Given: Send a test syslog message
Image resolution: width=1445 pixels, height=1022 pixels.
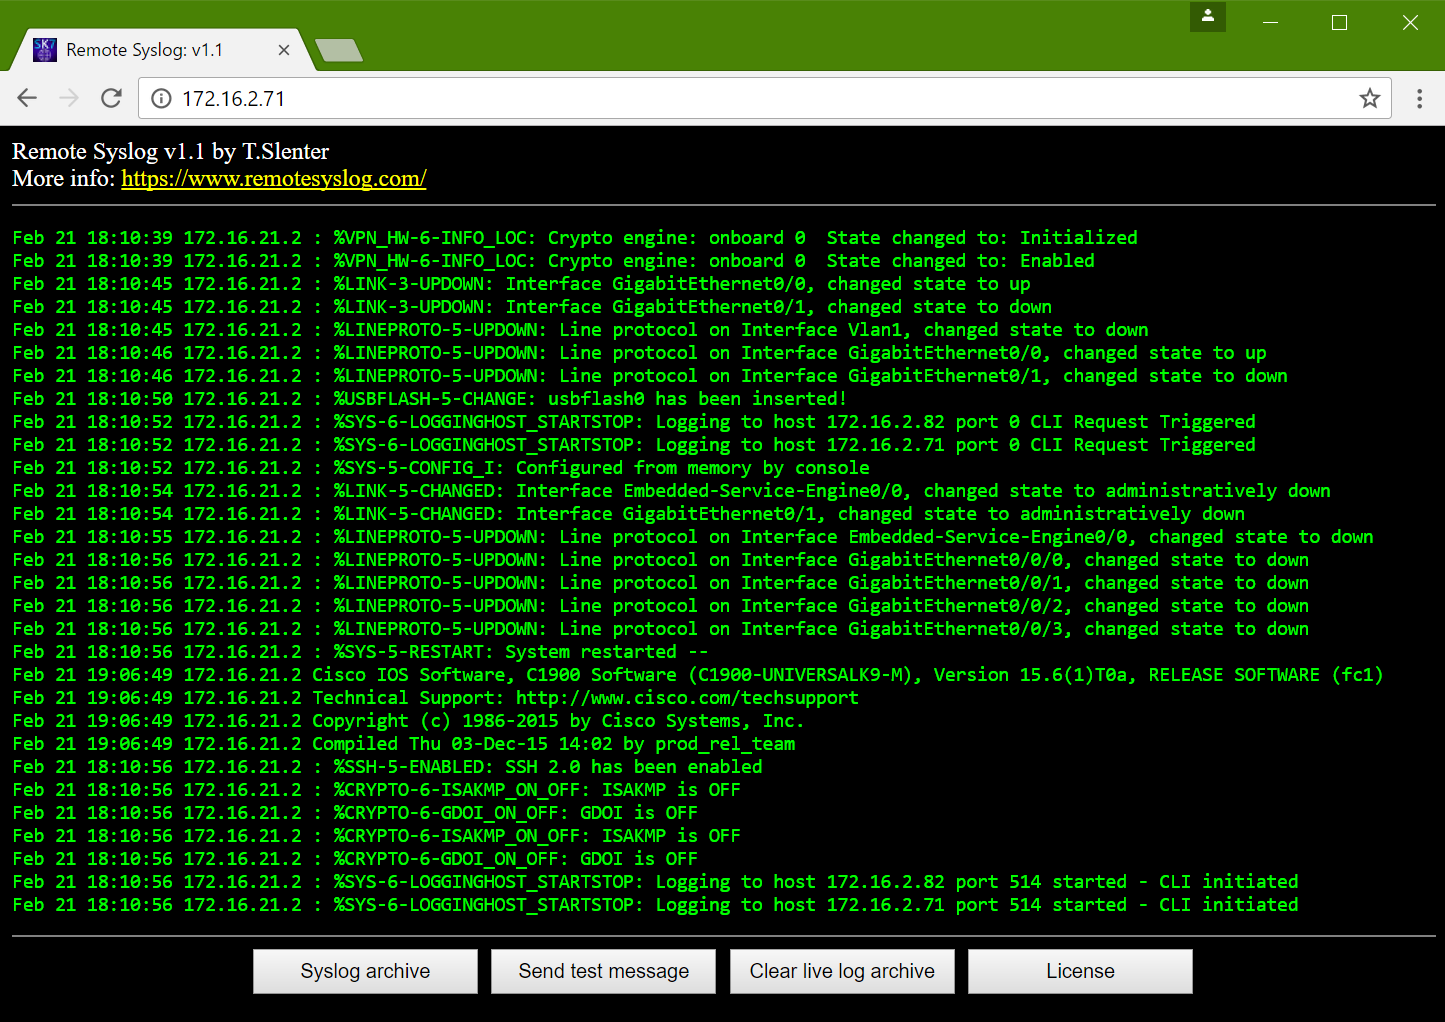Looking at the screenshot, I should 602,970.
